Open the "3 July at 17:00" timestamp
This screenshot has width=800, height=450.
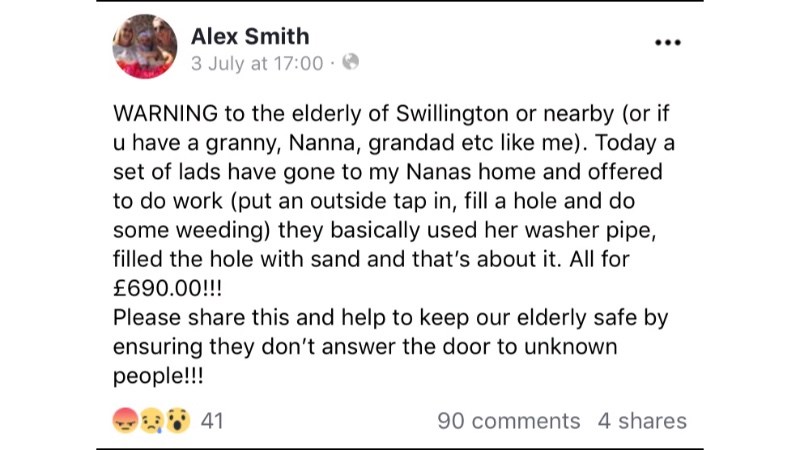pos(257,64)
